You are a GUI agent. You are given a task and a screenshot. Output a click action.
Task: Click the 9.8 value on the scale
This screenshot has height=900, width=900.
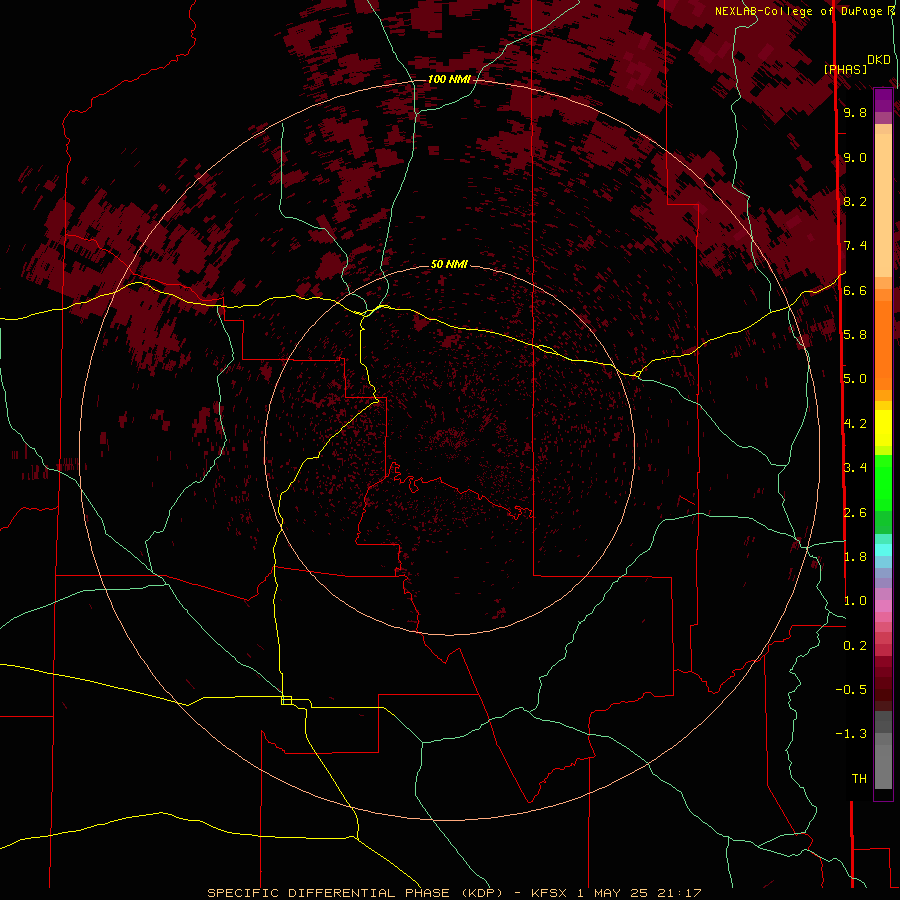click(x=855, y=112)
